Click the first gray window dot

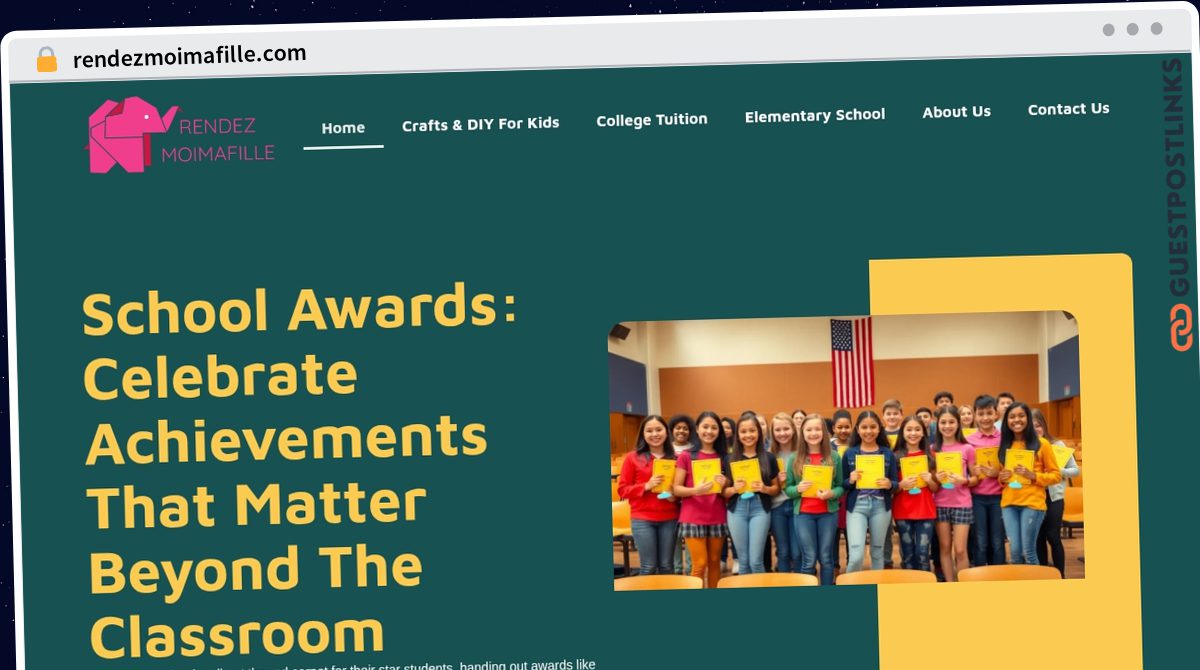(x=1108, y=30)
